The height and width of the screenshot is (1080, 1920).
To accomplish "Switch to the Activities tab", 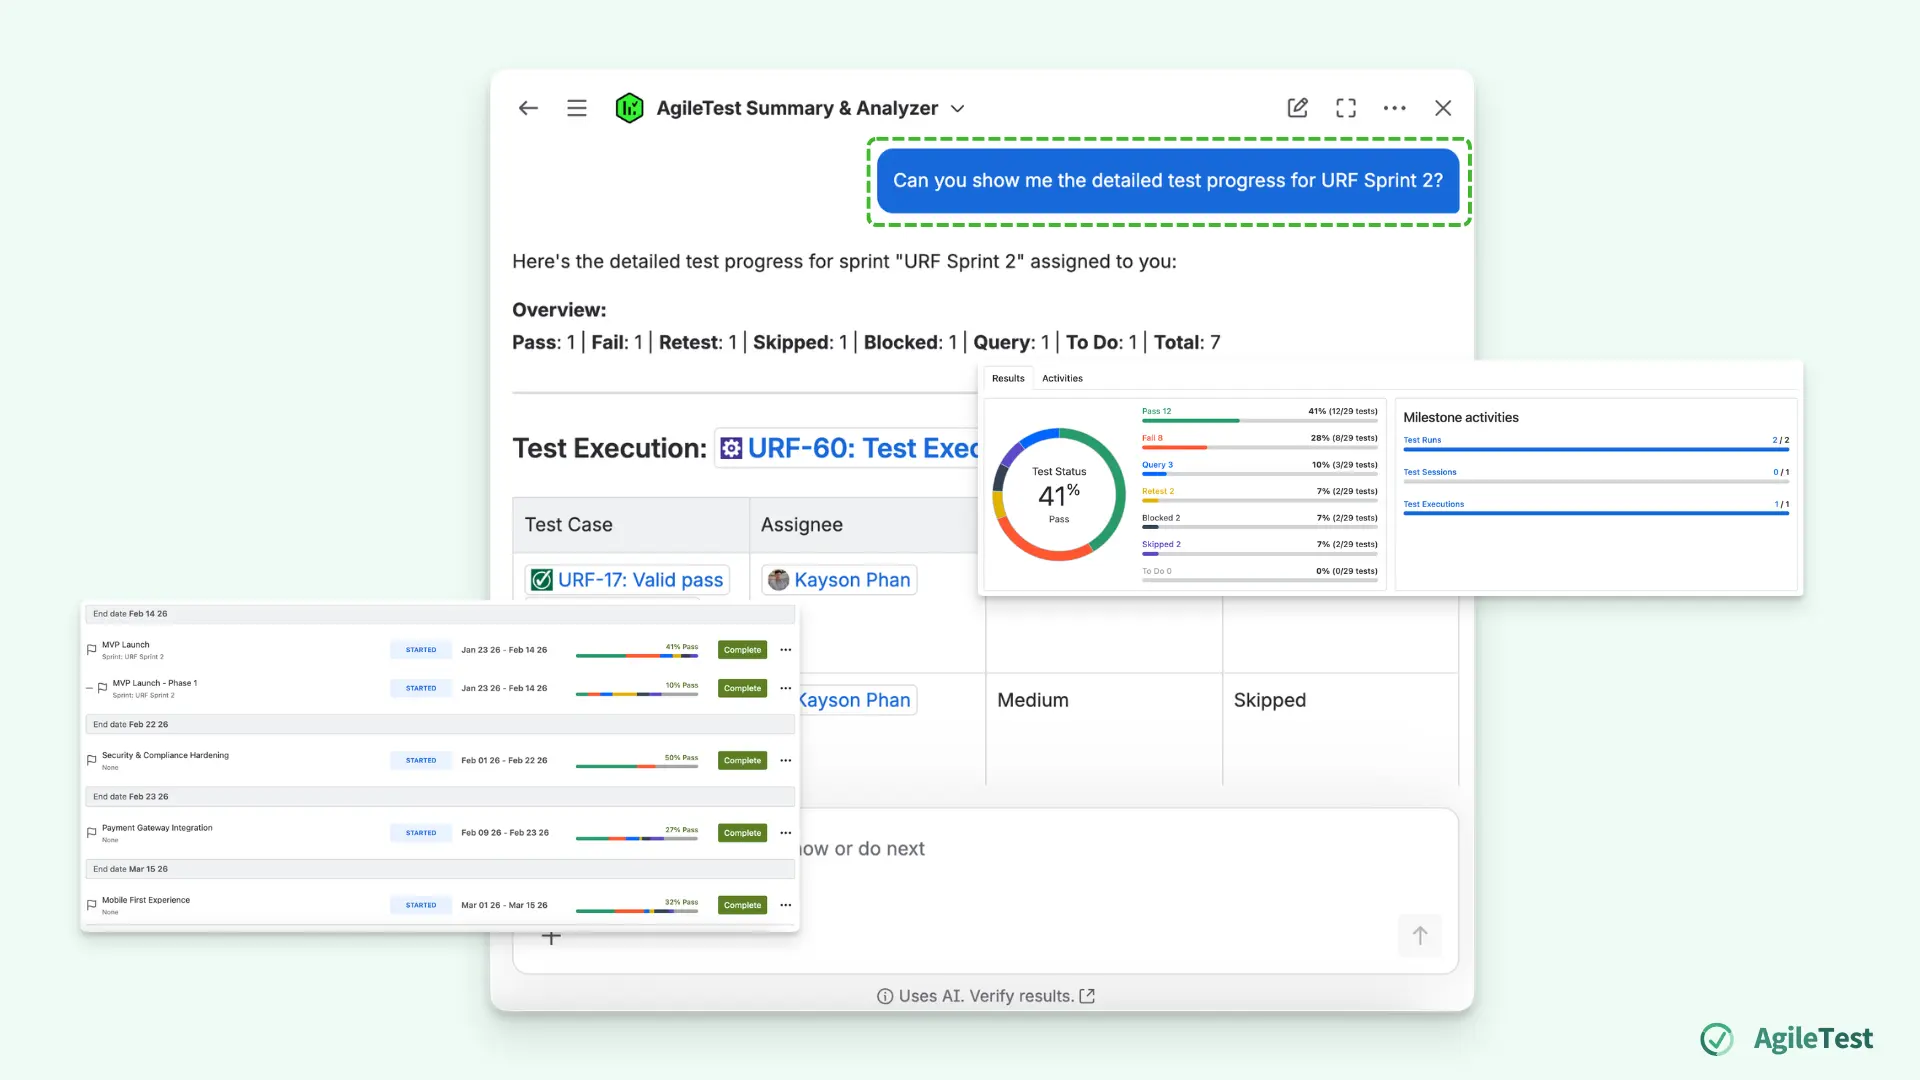I will pyautogui.click(x=1062, y=378).
